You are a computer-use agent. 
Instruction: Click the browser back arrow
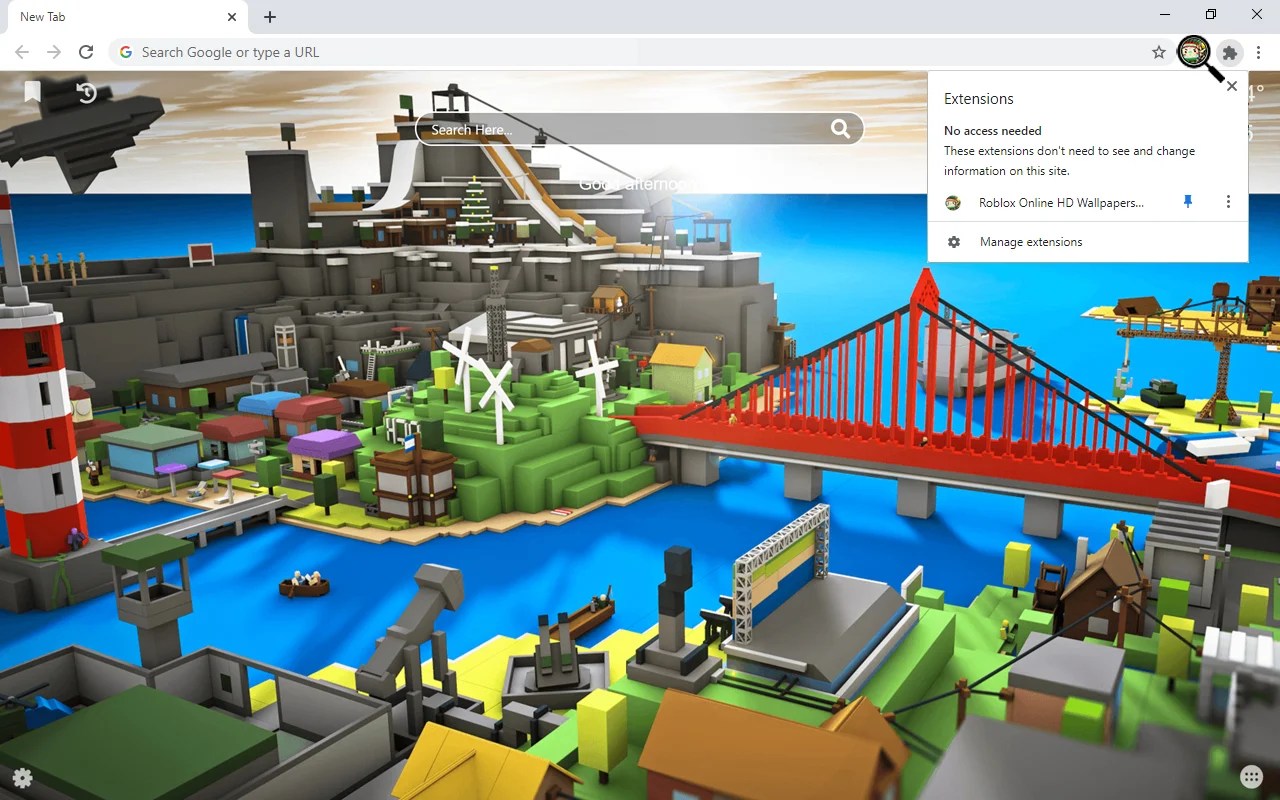click(22, 52)
